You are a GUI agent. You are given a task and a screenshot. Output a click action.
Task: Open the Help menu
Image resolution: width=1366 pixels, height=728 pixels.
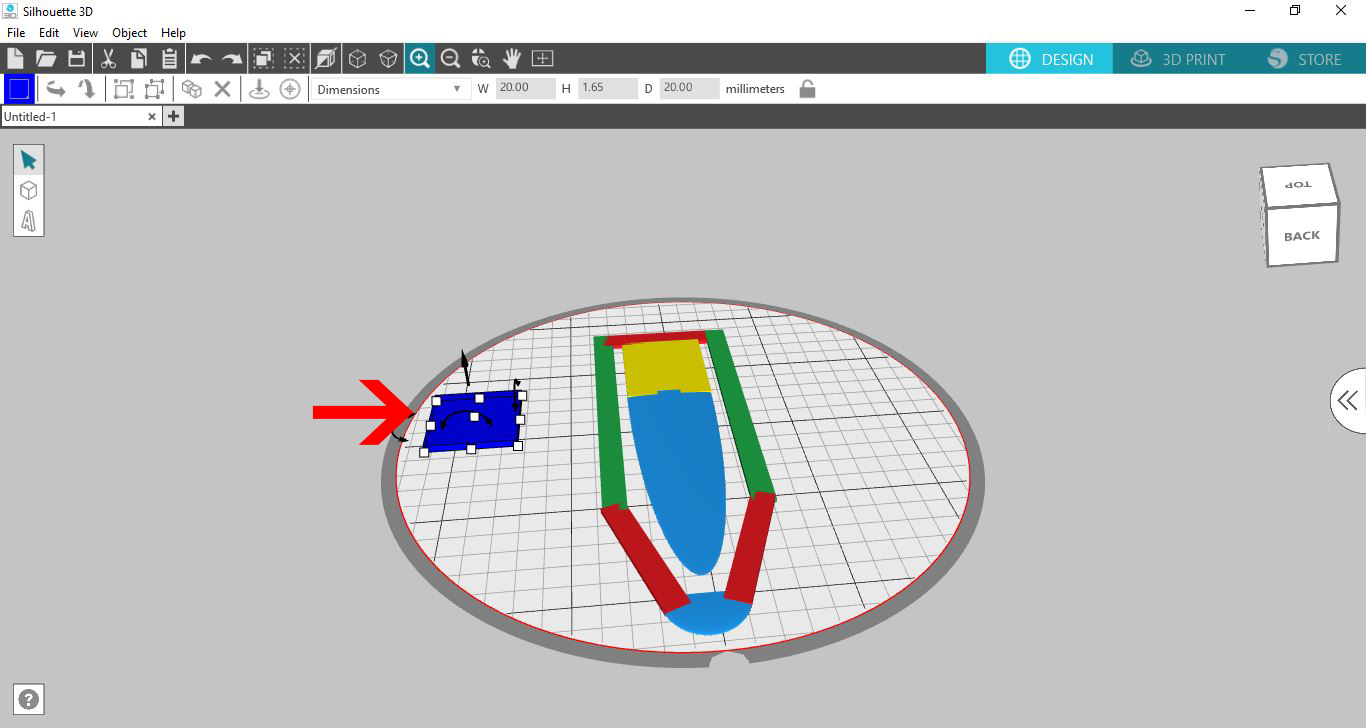(x=174, y=33)
